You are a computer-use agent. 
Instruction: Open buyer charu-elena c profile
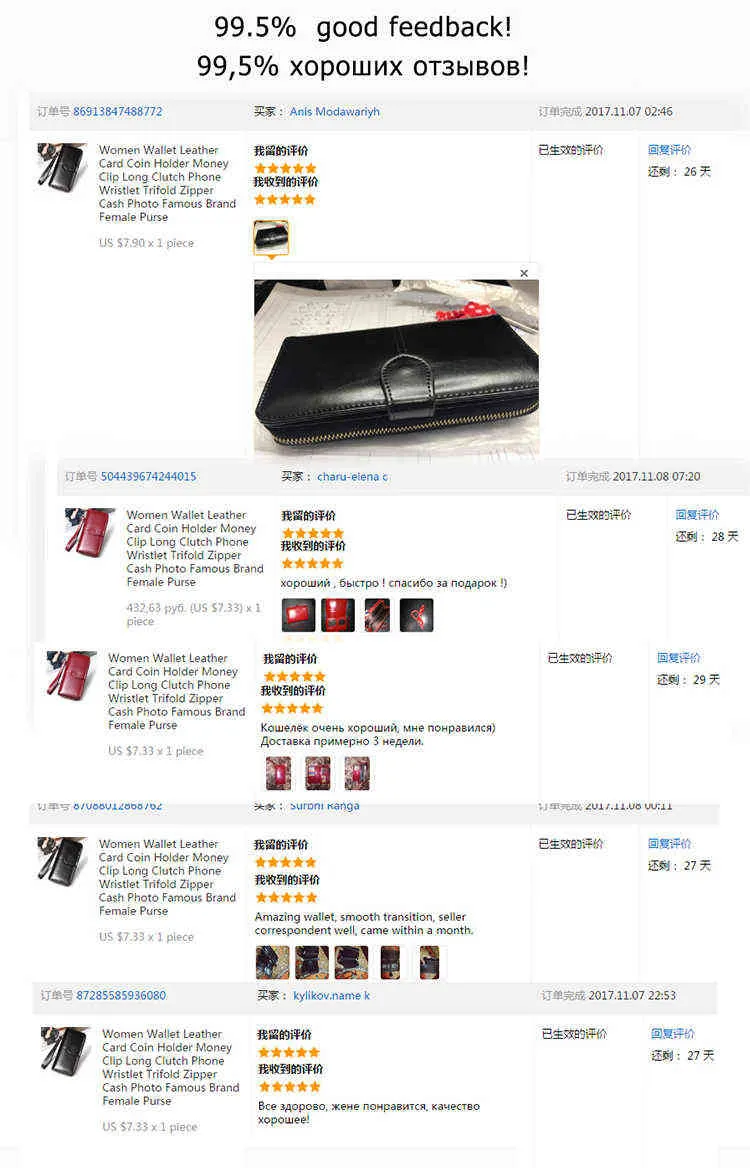352,477
